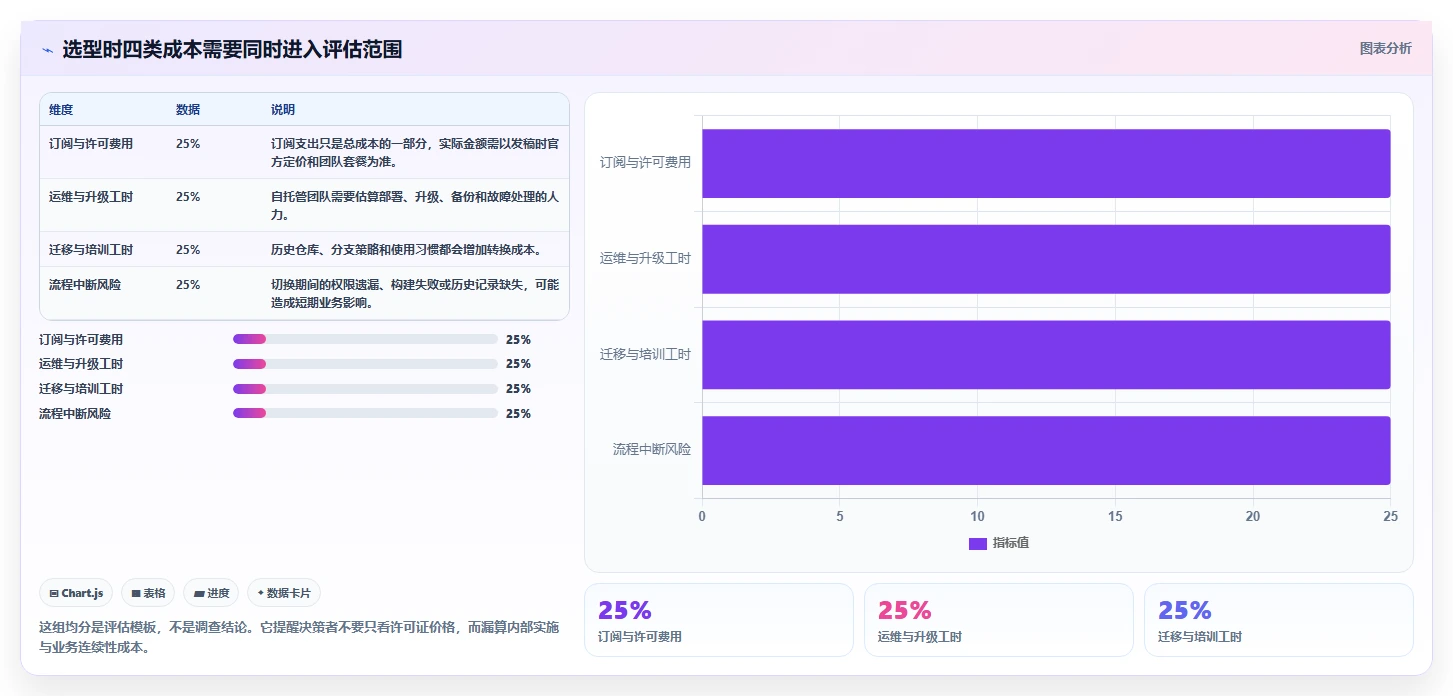This screenshot has width=1453, height=696.
Task: Click the 运维与升级工时 progress row label
Action: 81,364
